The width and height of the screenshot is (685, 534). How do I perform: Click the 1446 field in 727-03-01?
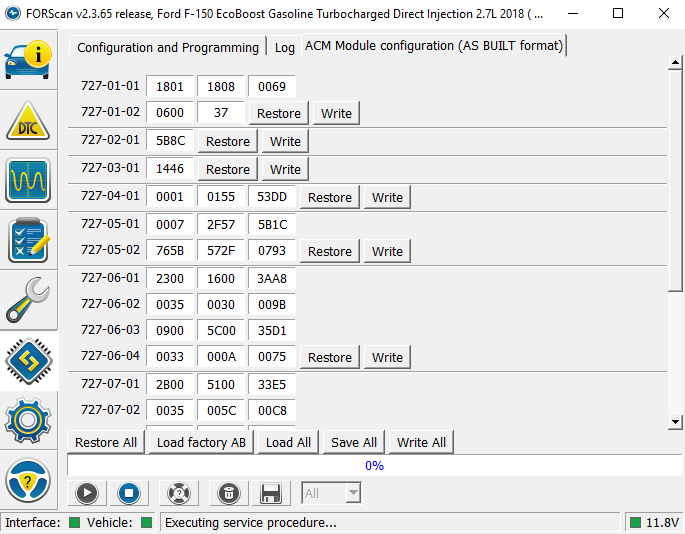point(170,168)
